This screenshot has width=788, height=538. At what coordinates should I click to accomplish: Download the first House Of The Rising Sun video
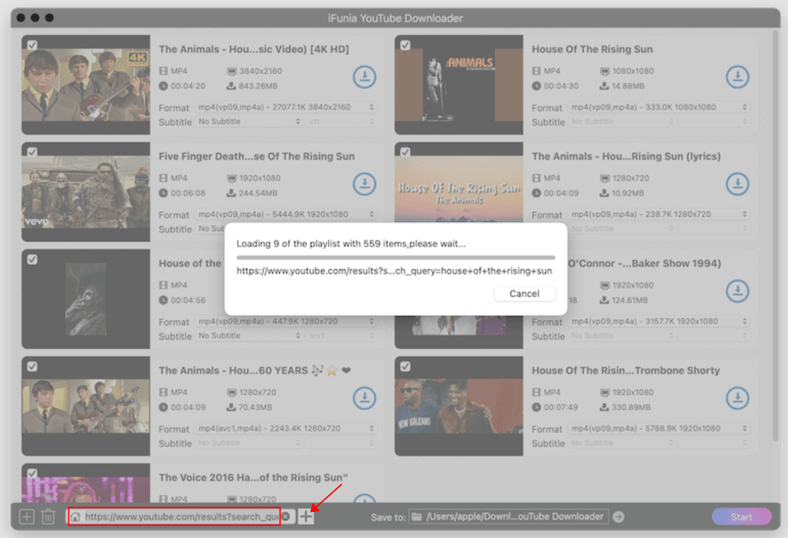click(737, 77)
